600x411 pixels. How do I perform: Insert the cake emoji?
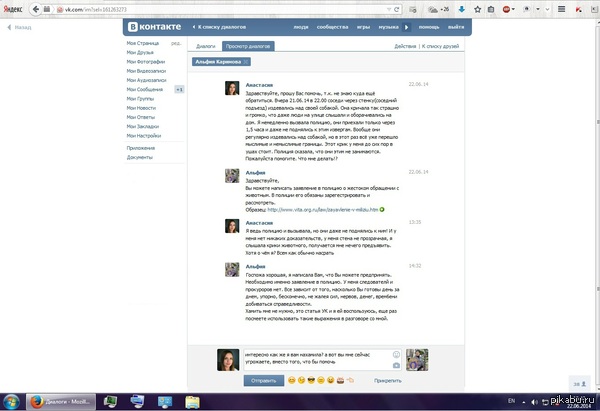tap(340, 380)
